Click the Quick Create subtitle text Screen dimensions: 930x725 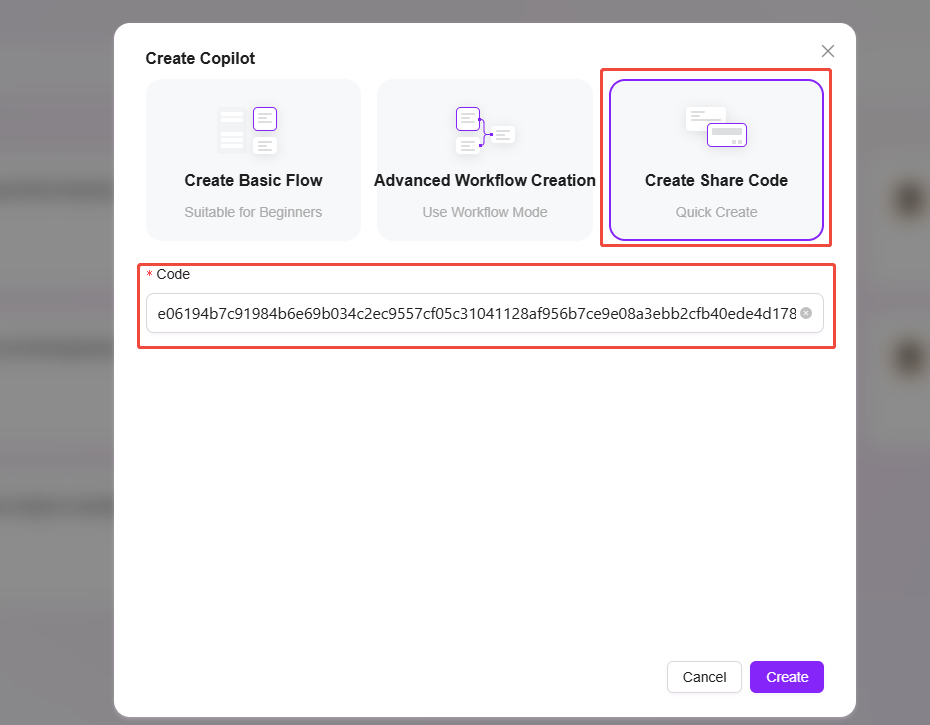click(716, 212)
